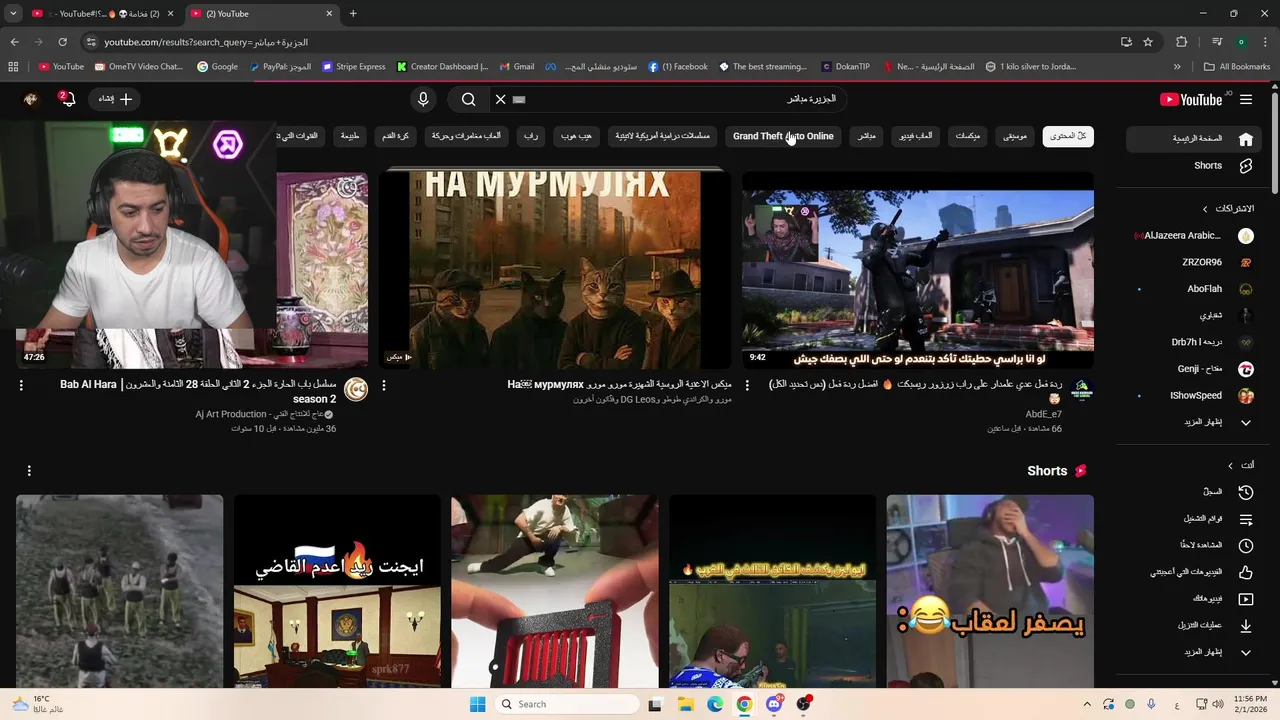
Task: Select the Grand Theft Auto Online chip
Action: point(783,136)
